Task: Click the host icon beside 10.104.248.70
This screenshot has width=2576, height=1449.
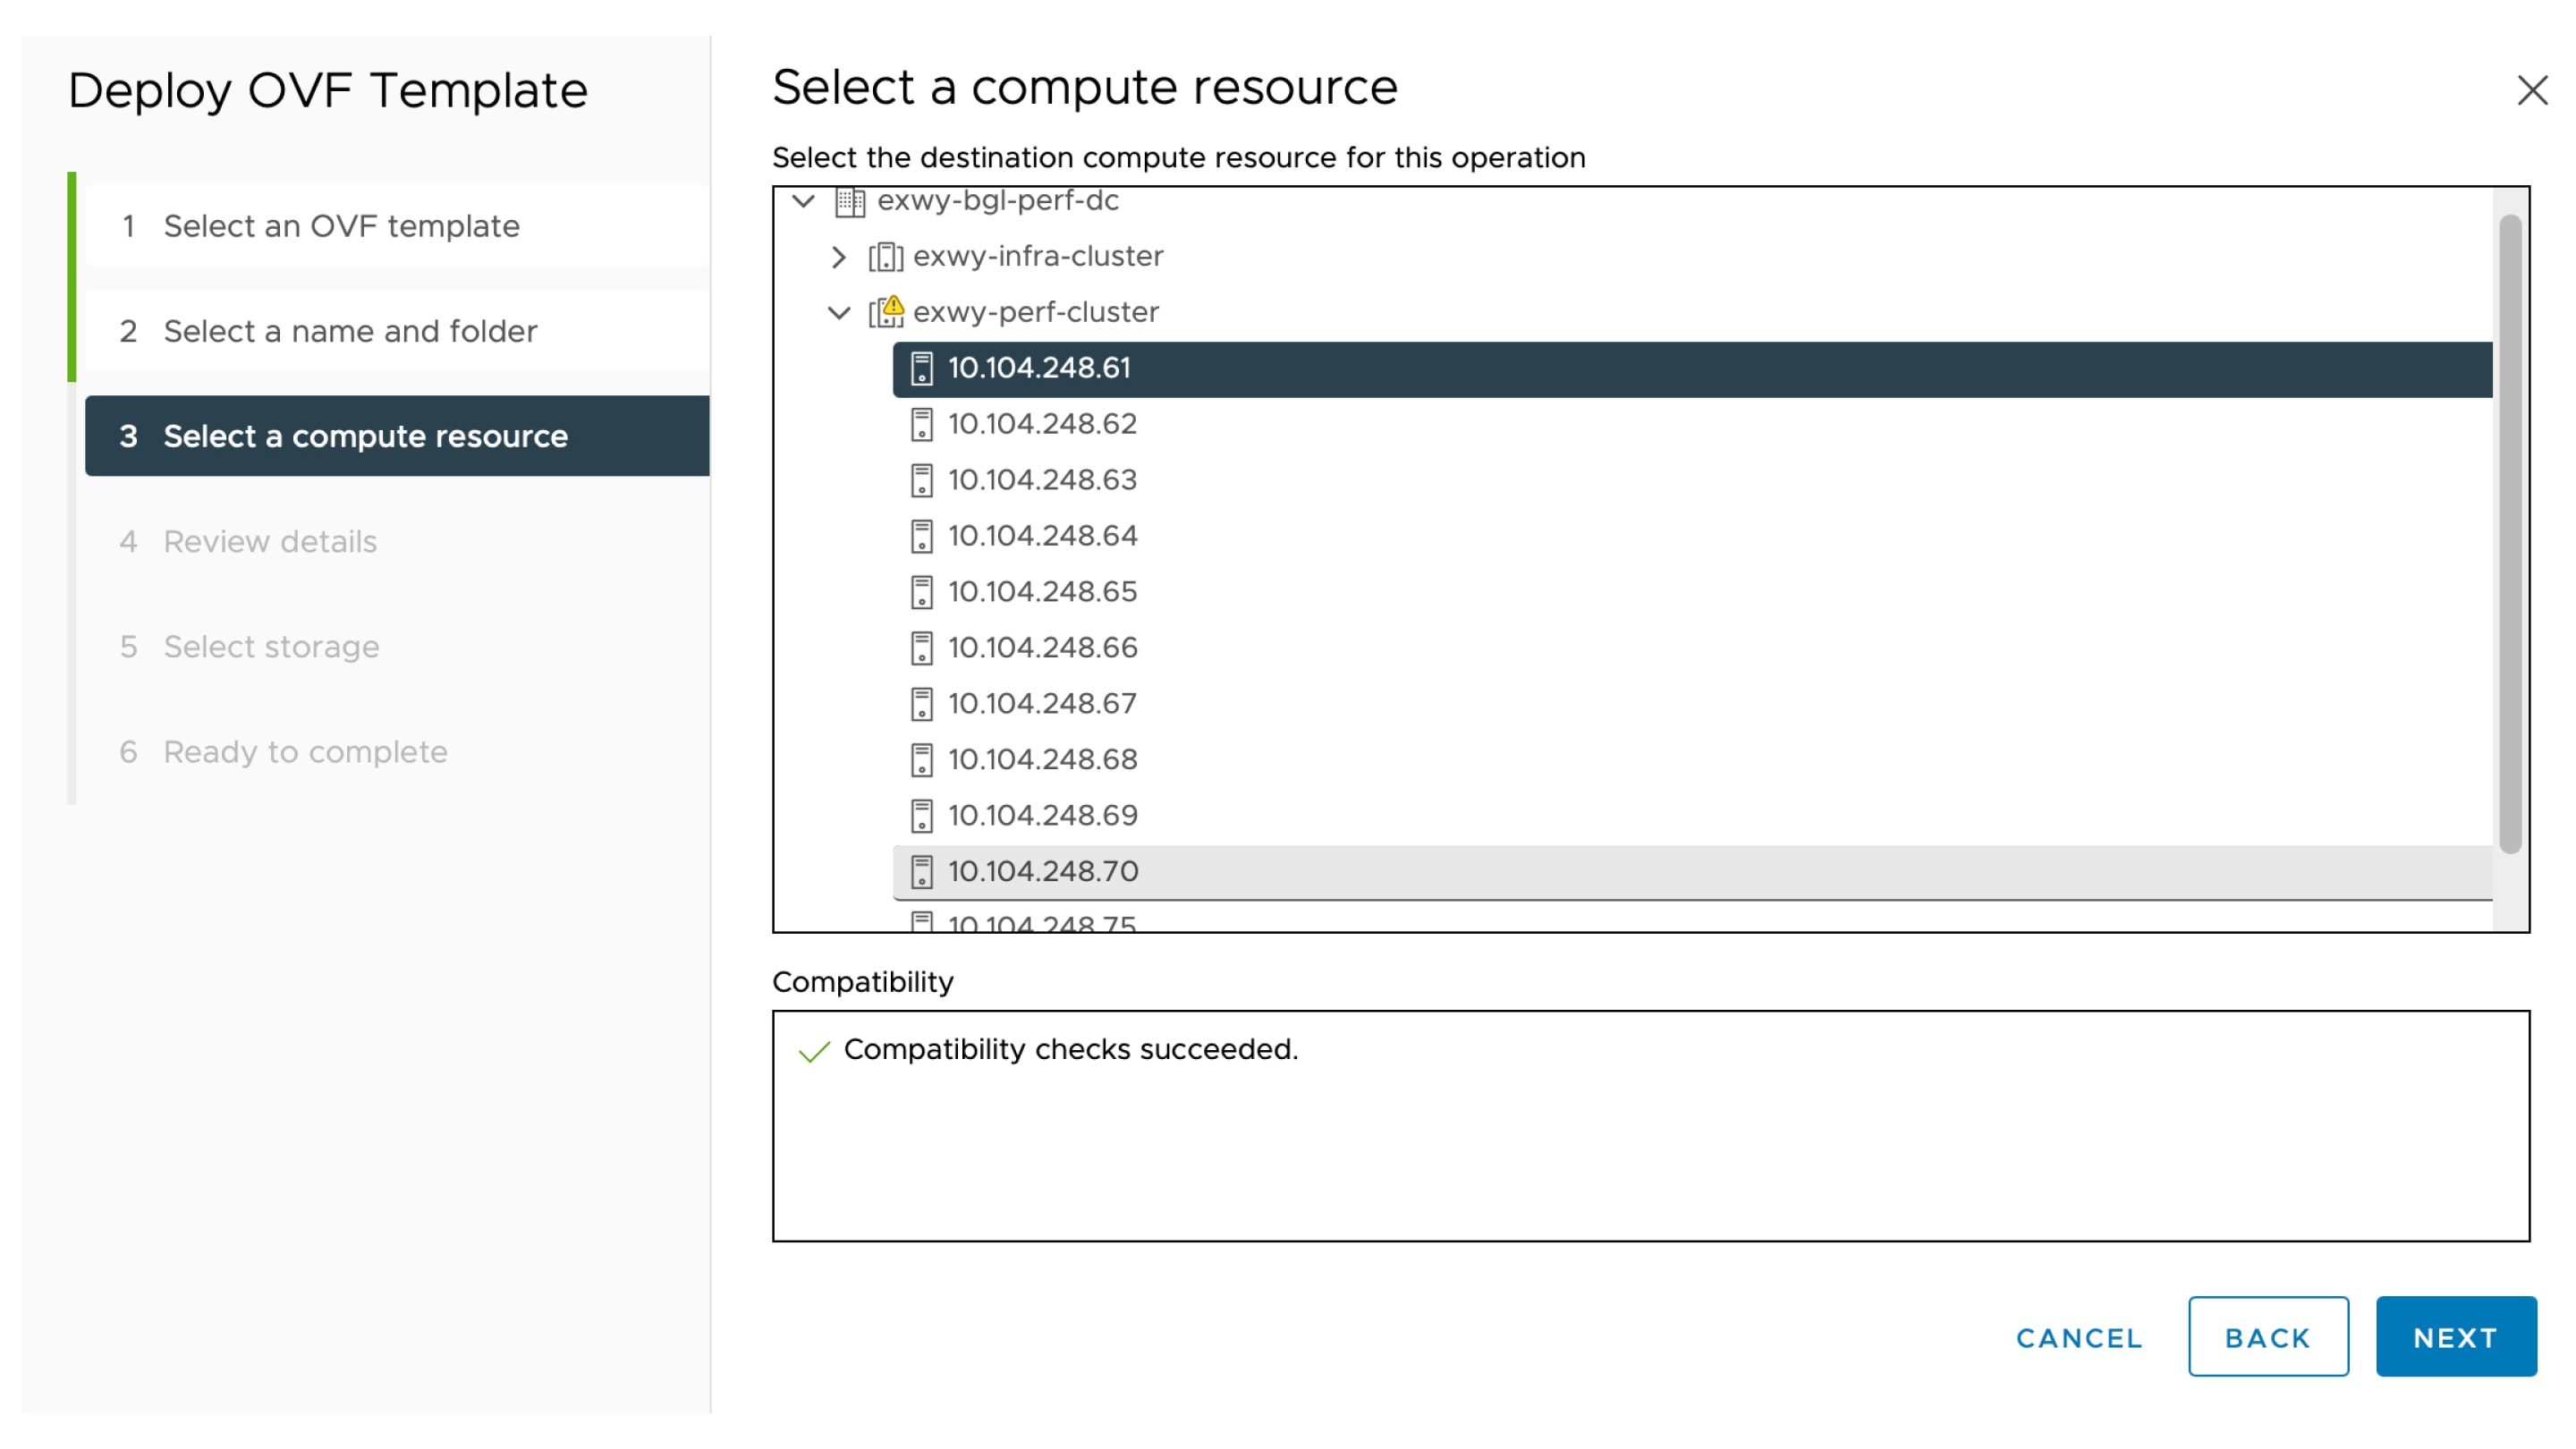Action: [921, 871]
